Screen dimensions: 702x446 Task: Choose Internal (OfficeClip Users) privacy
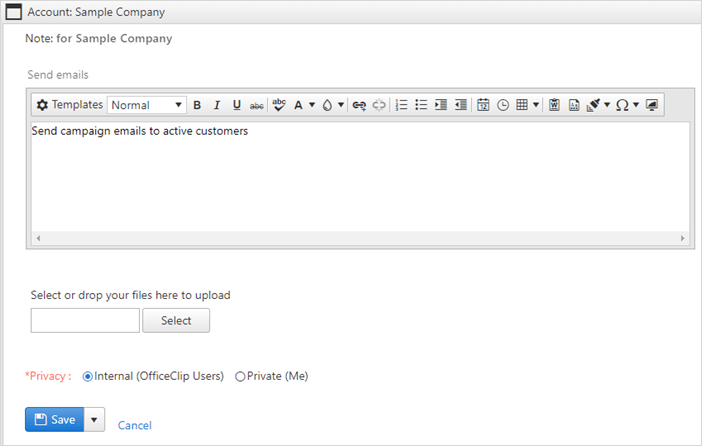tap(88, 377)
